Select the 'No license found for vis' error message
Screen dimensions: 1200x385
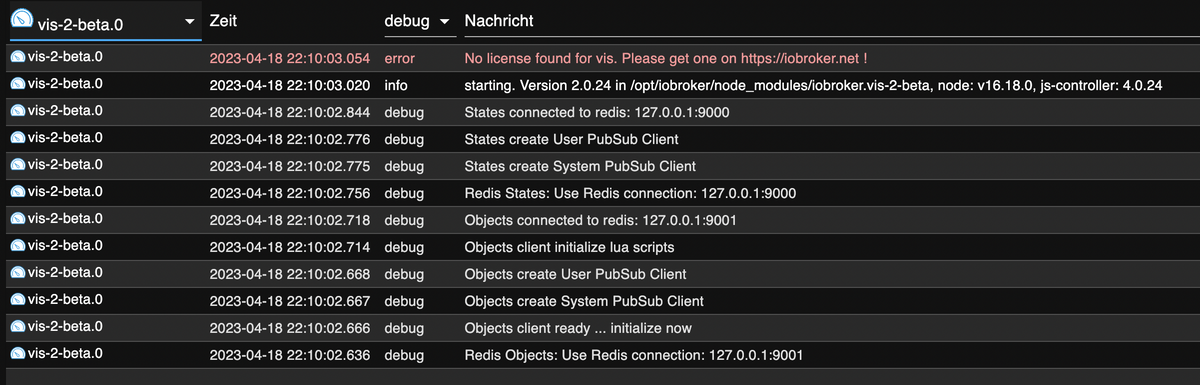tap(666, 59)
